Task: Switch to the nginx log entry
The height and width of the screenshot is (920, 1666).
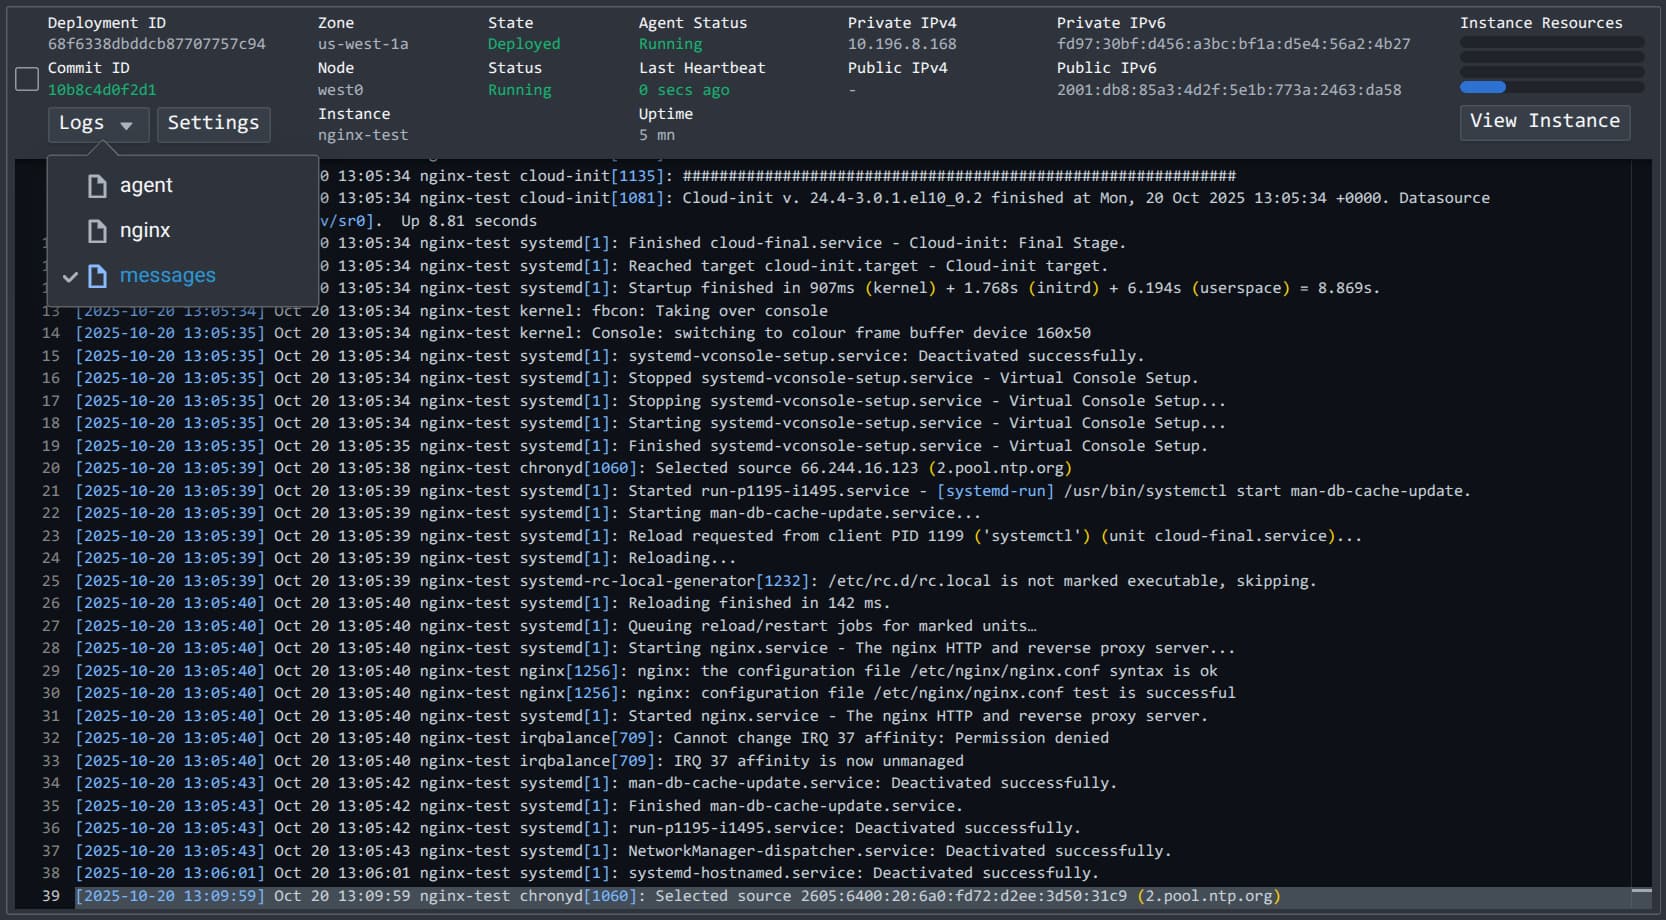Action: pos(145,231)
